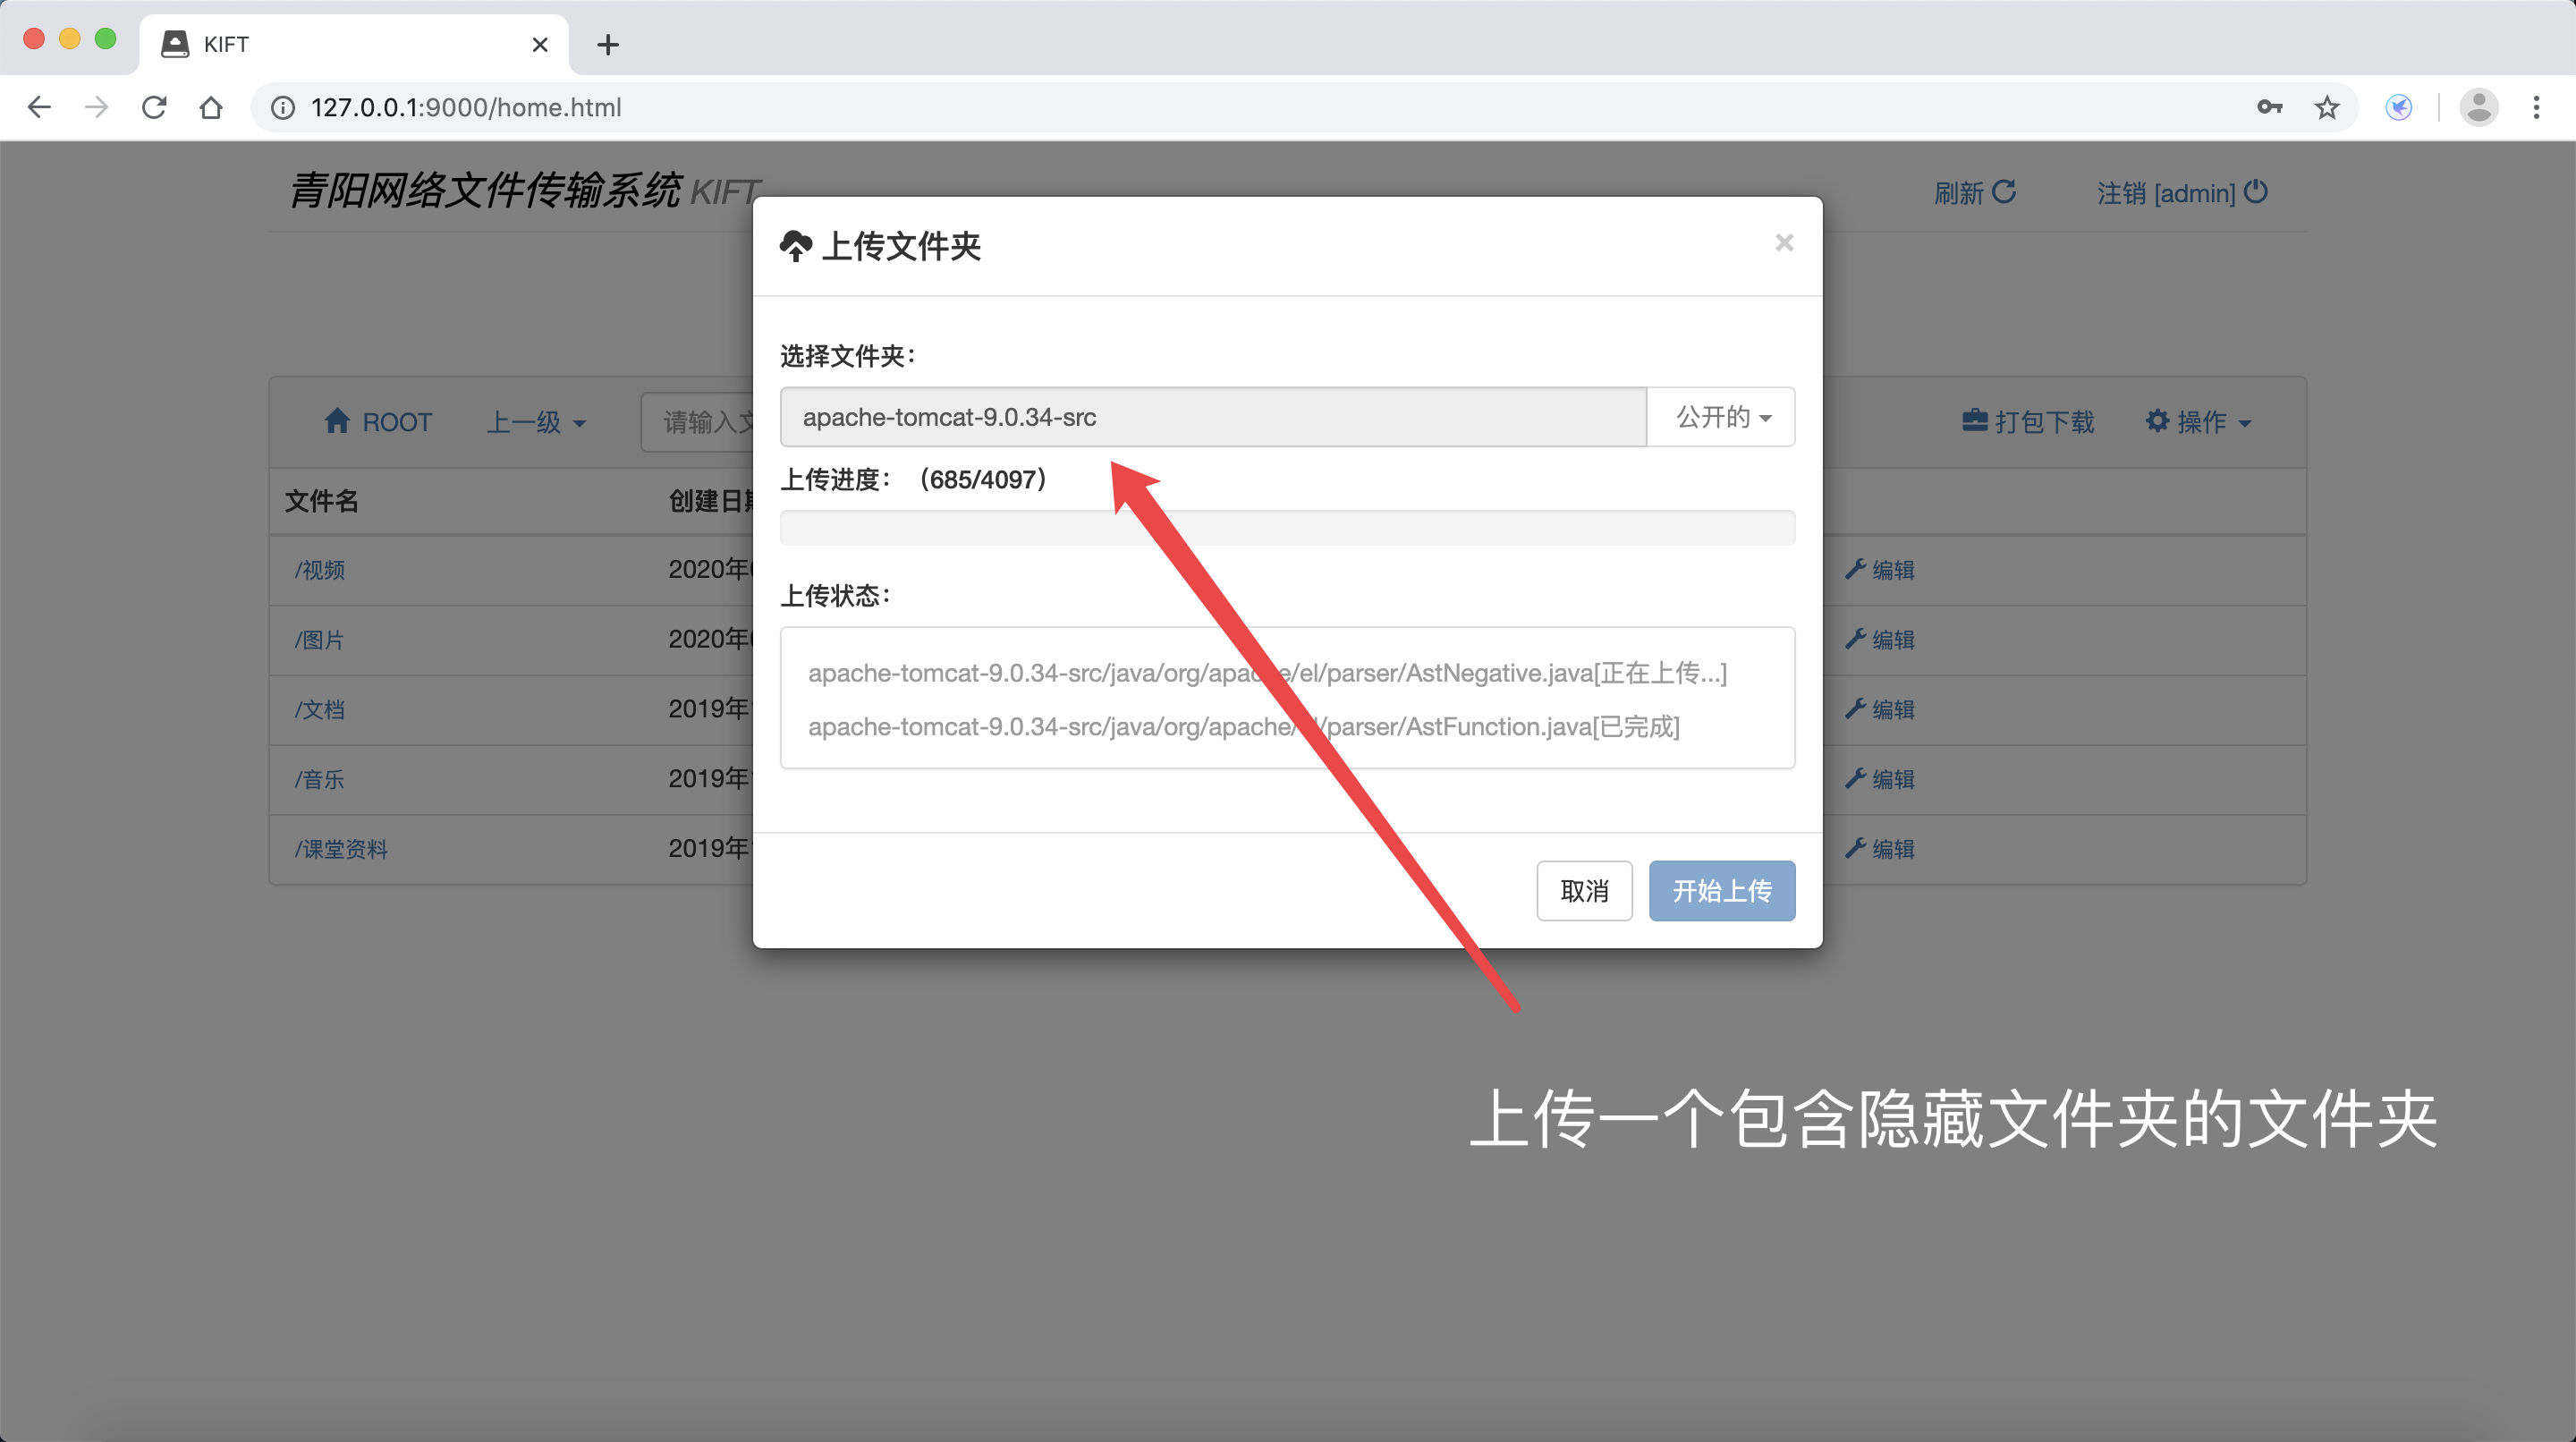Click the browser home icon
The height and width of the screenshot is (1442, 2576).
211,107
